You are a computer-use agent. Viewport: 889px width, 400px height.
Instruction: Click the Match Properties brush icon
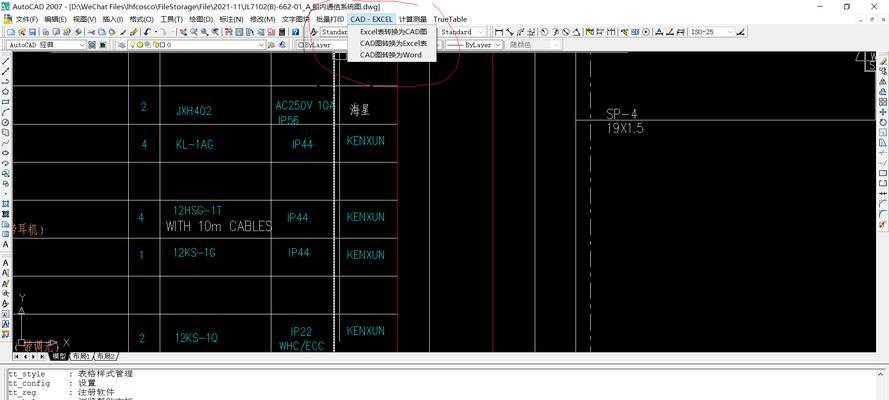click(x=124, y=32)
